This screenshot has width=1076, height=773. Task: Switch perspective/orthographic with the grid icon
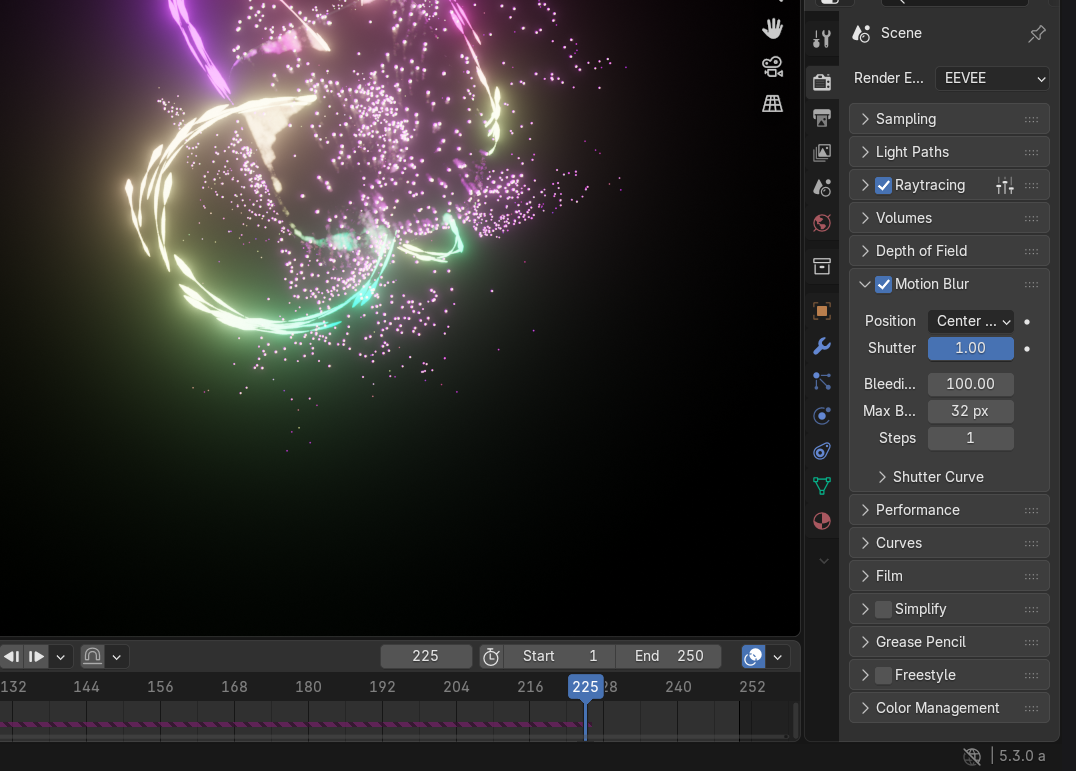(773, 104)
